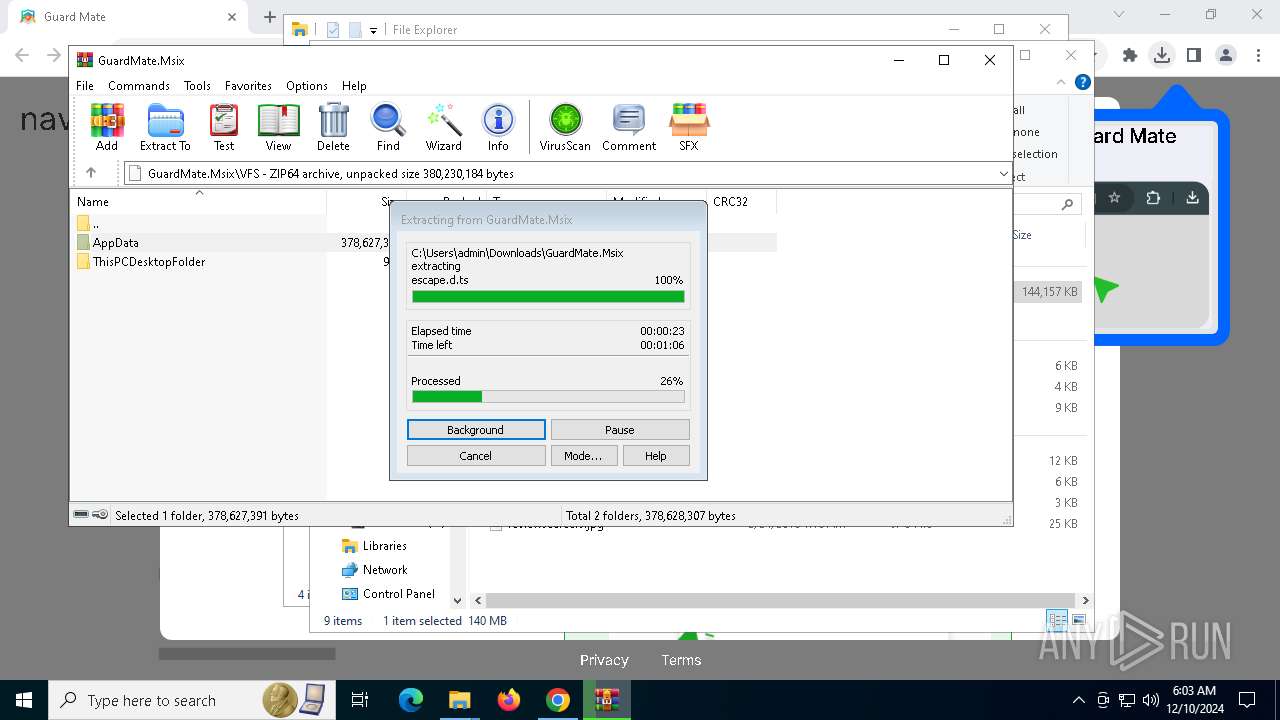Open Firefox from the taskbar
The height and width of the screenshot is (720, 1280).
tap(509, 700)
